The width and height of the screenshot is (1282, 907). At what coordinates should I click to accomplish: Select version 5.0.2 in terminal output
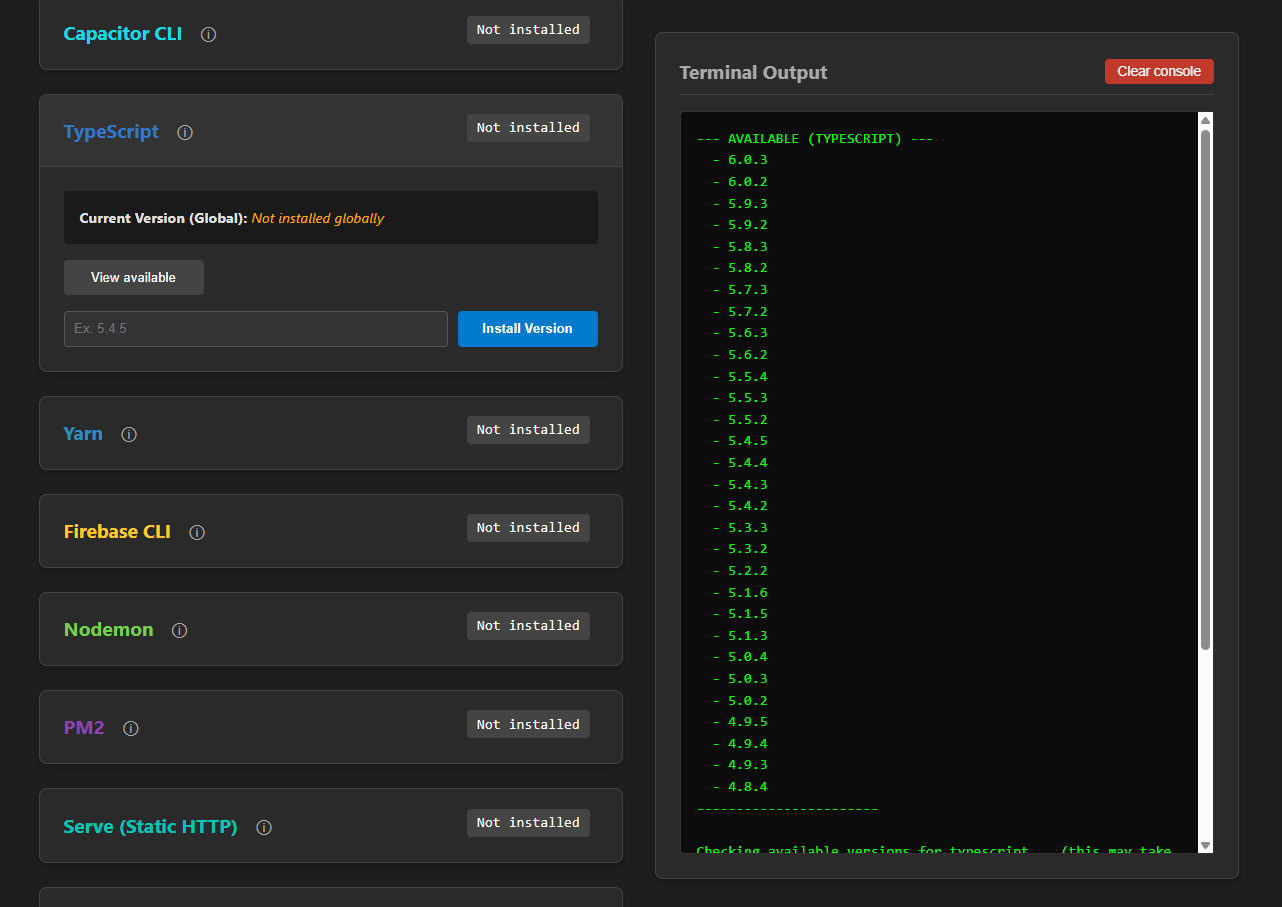tap(747, 701)
